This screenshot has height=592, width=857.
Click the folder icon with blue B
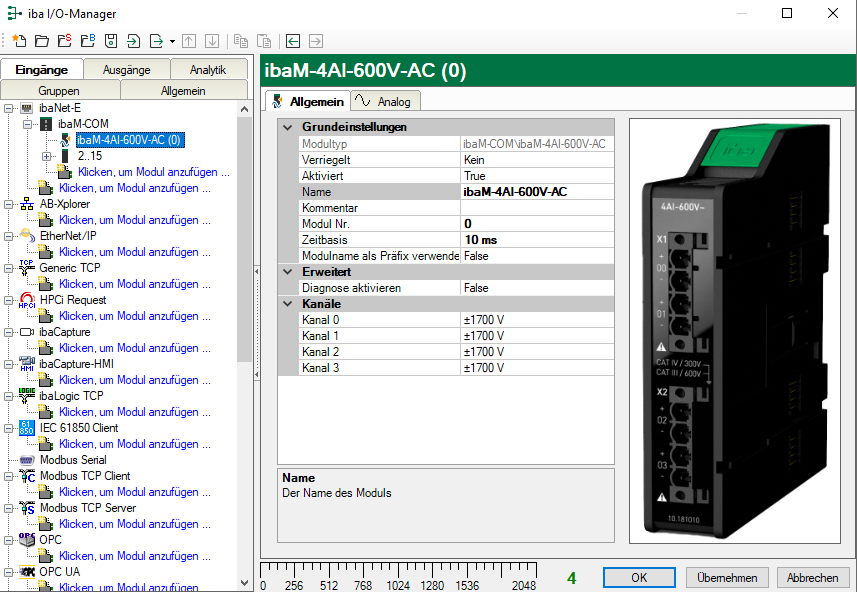[x=87, y=41]
